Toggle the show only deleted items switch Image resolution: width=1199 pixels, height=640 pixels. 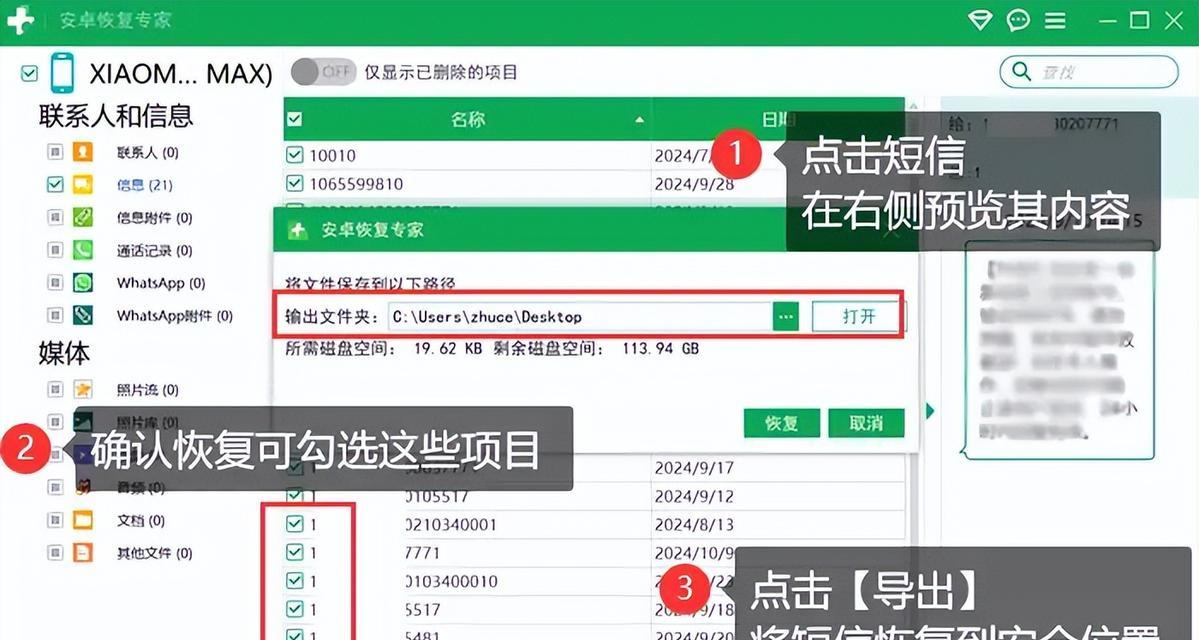click(323, 72)
